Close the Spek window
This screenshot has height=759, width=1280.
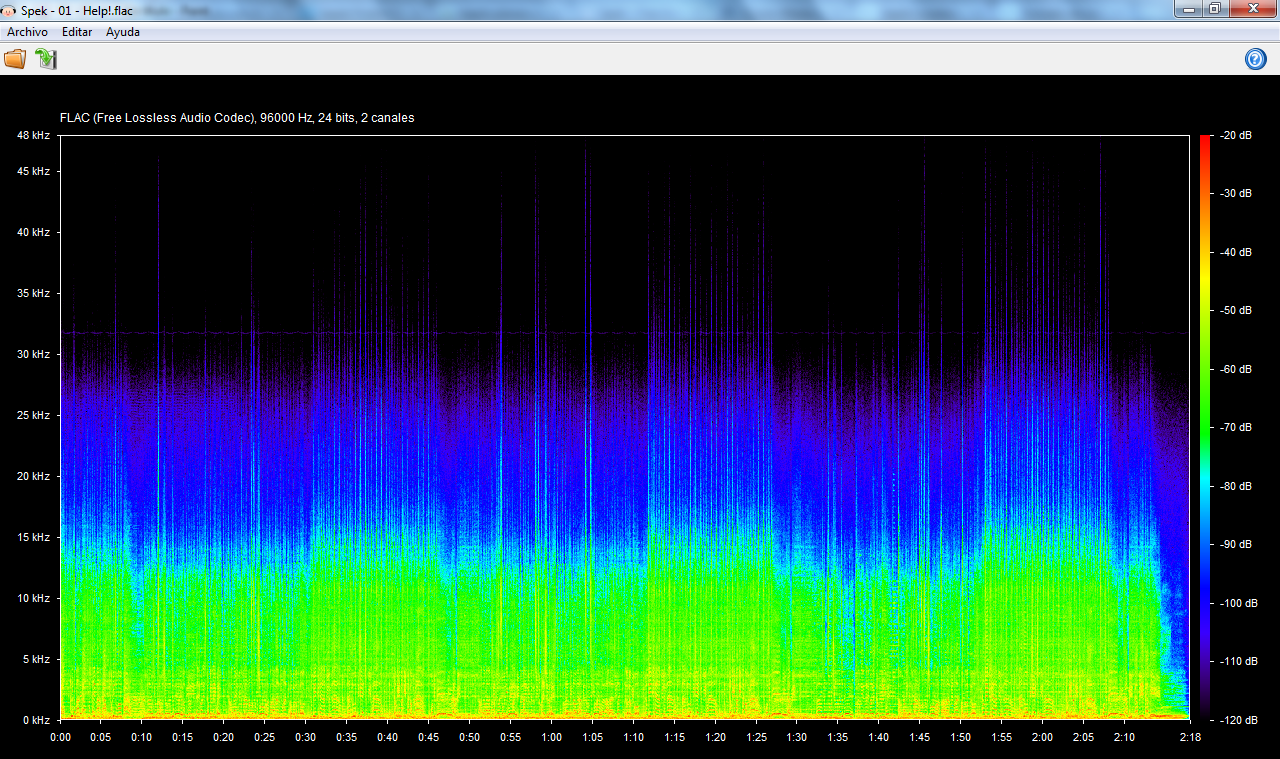1251,9
